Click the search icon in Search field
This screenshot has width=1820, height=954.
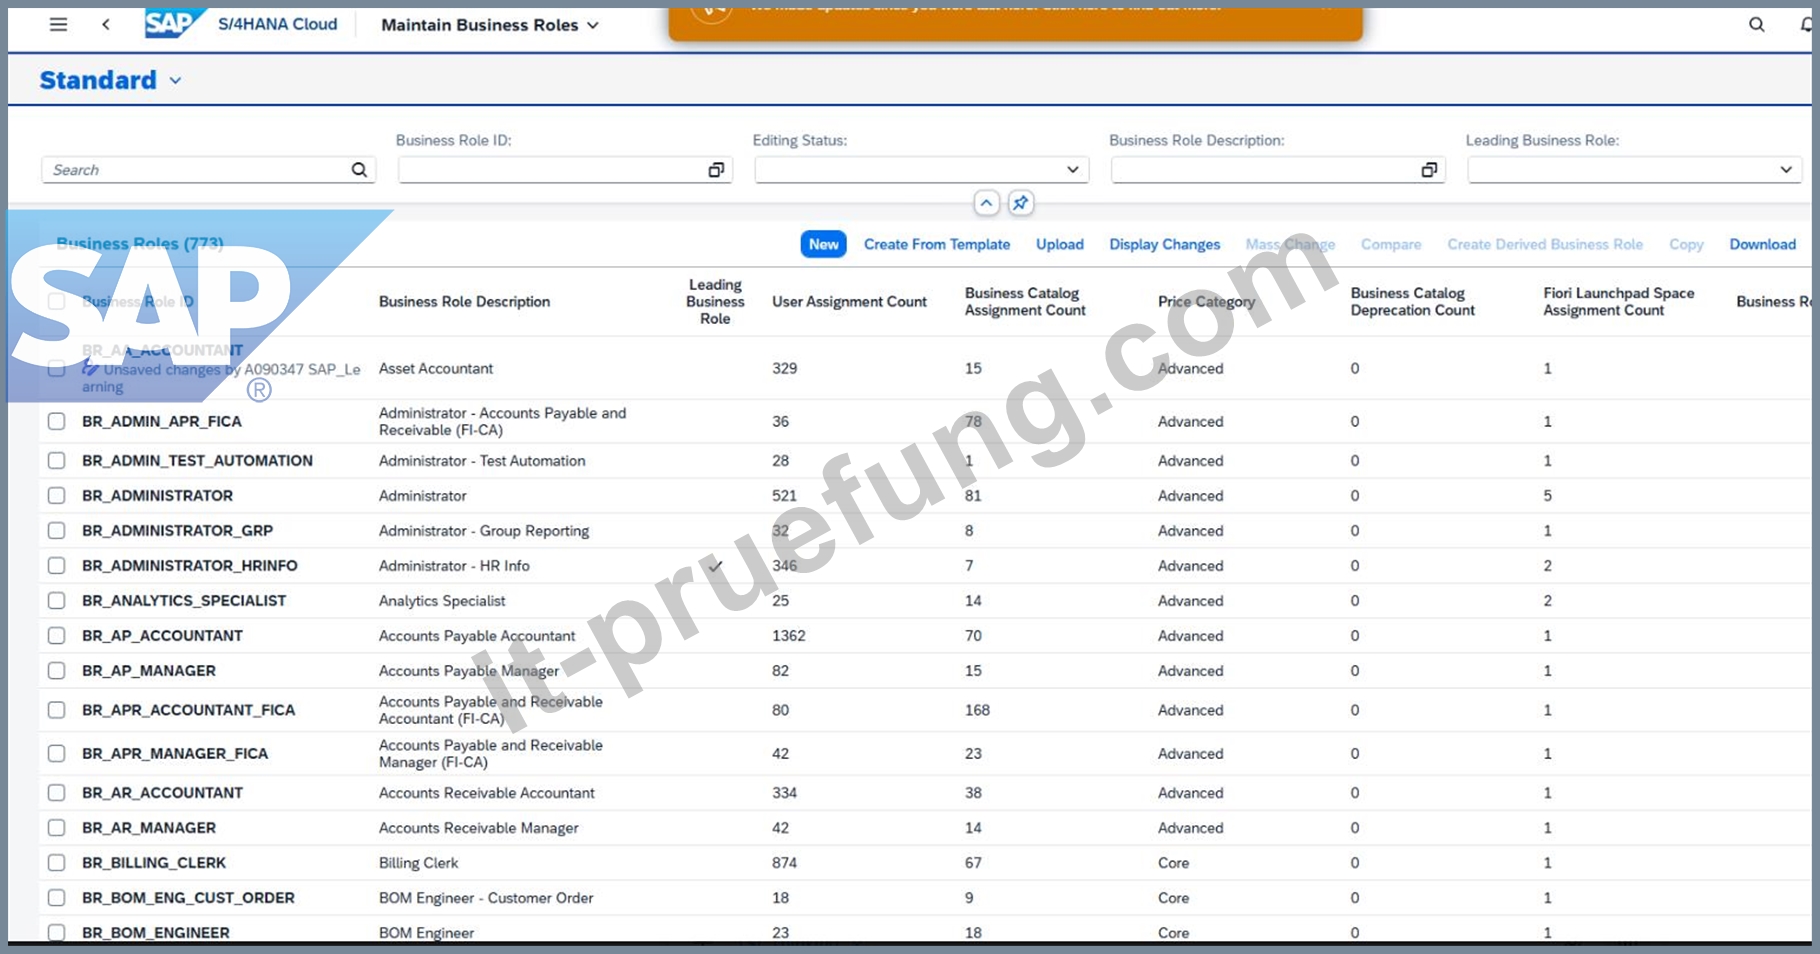359,170
